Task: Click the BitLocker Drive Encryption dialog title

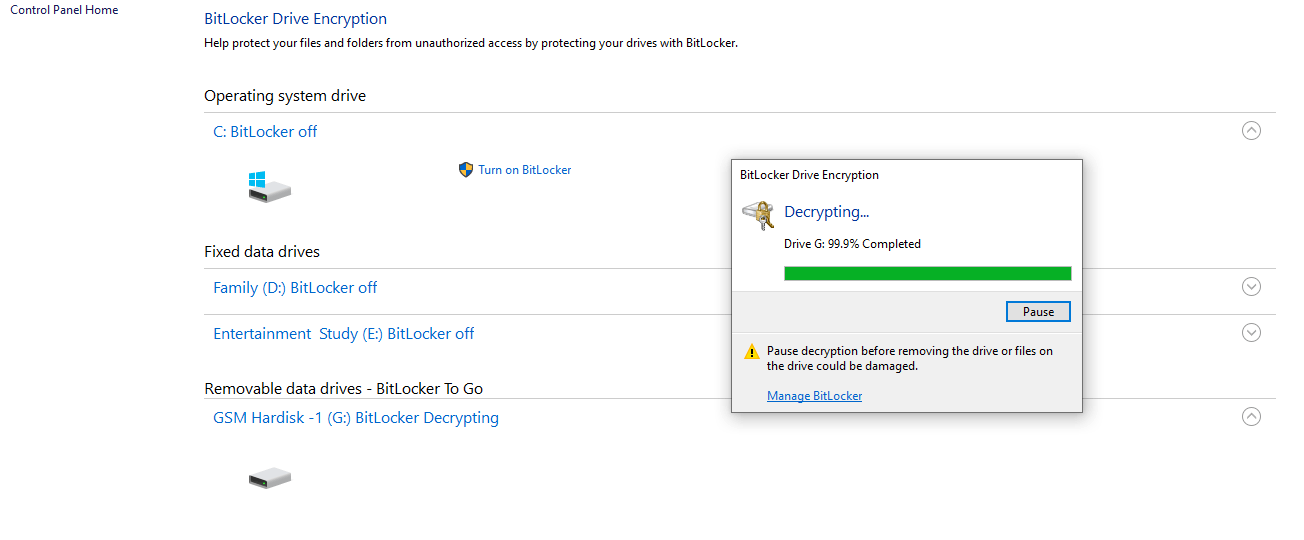Action: pyautogui.click(x=809, y=175)
